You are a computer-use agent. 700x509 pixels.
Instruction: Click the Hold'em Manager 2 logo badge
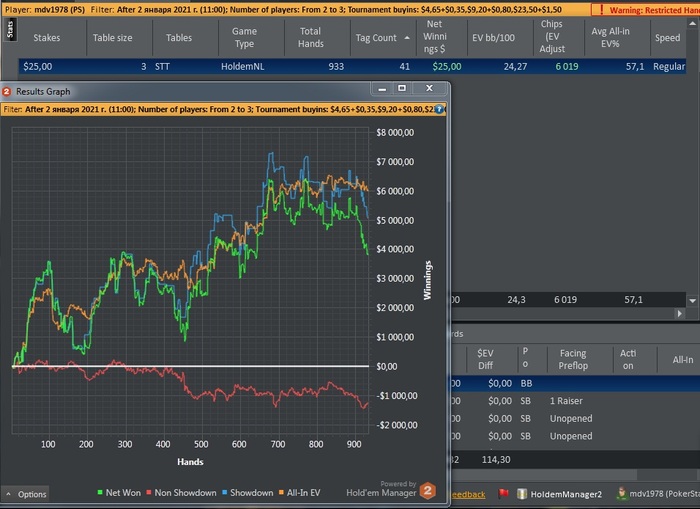[x=427, y=491]
